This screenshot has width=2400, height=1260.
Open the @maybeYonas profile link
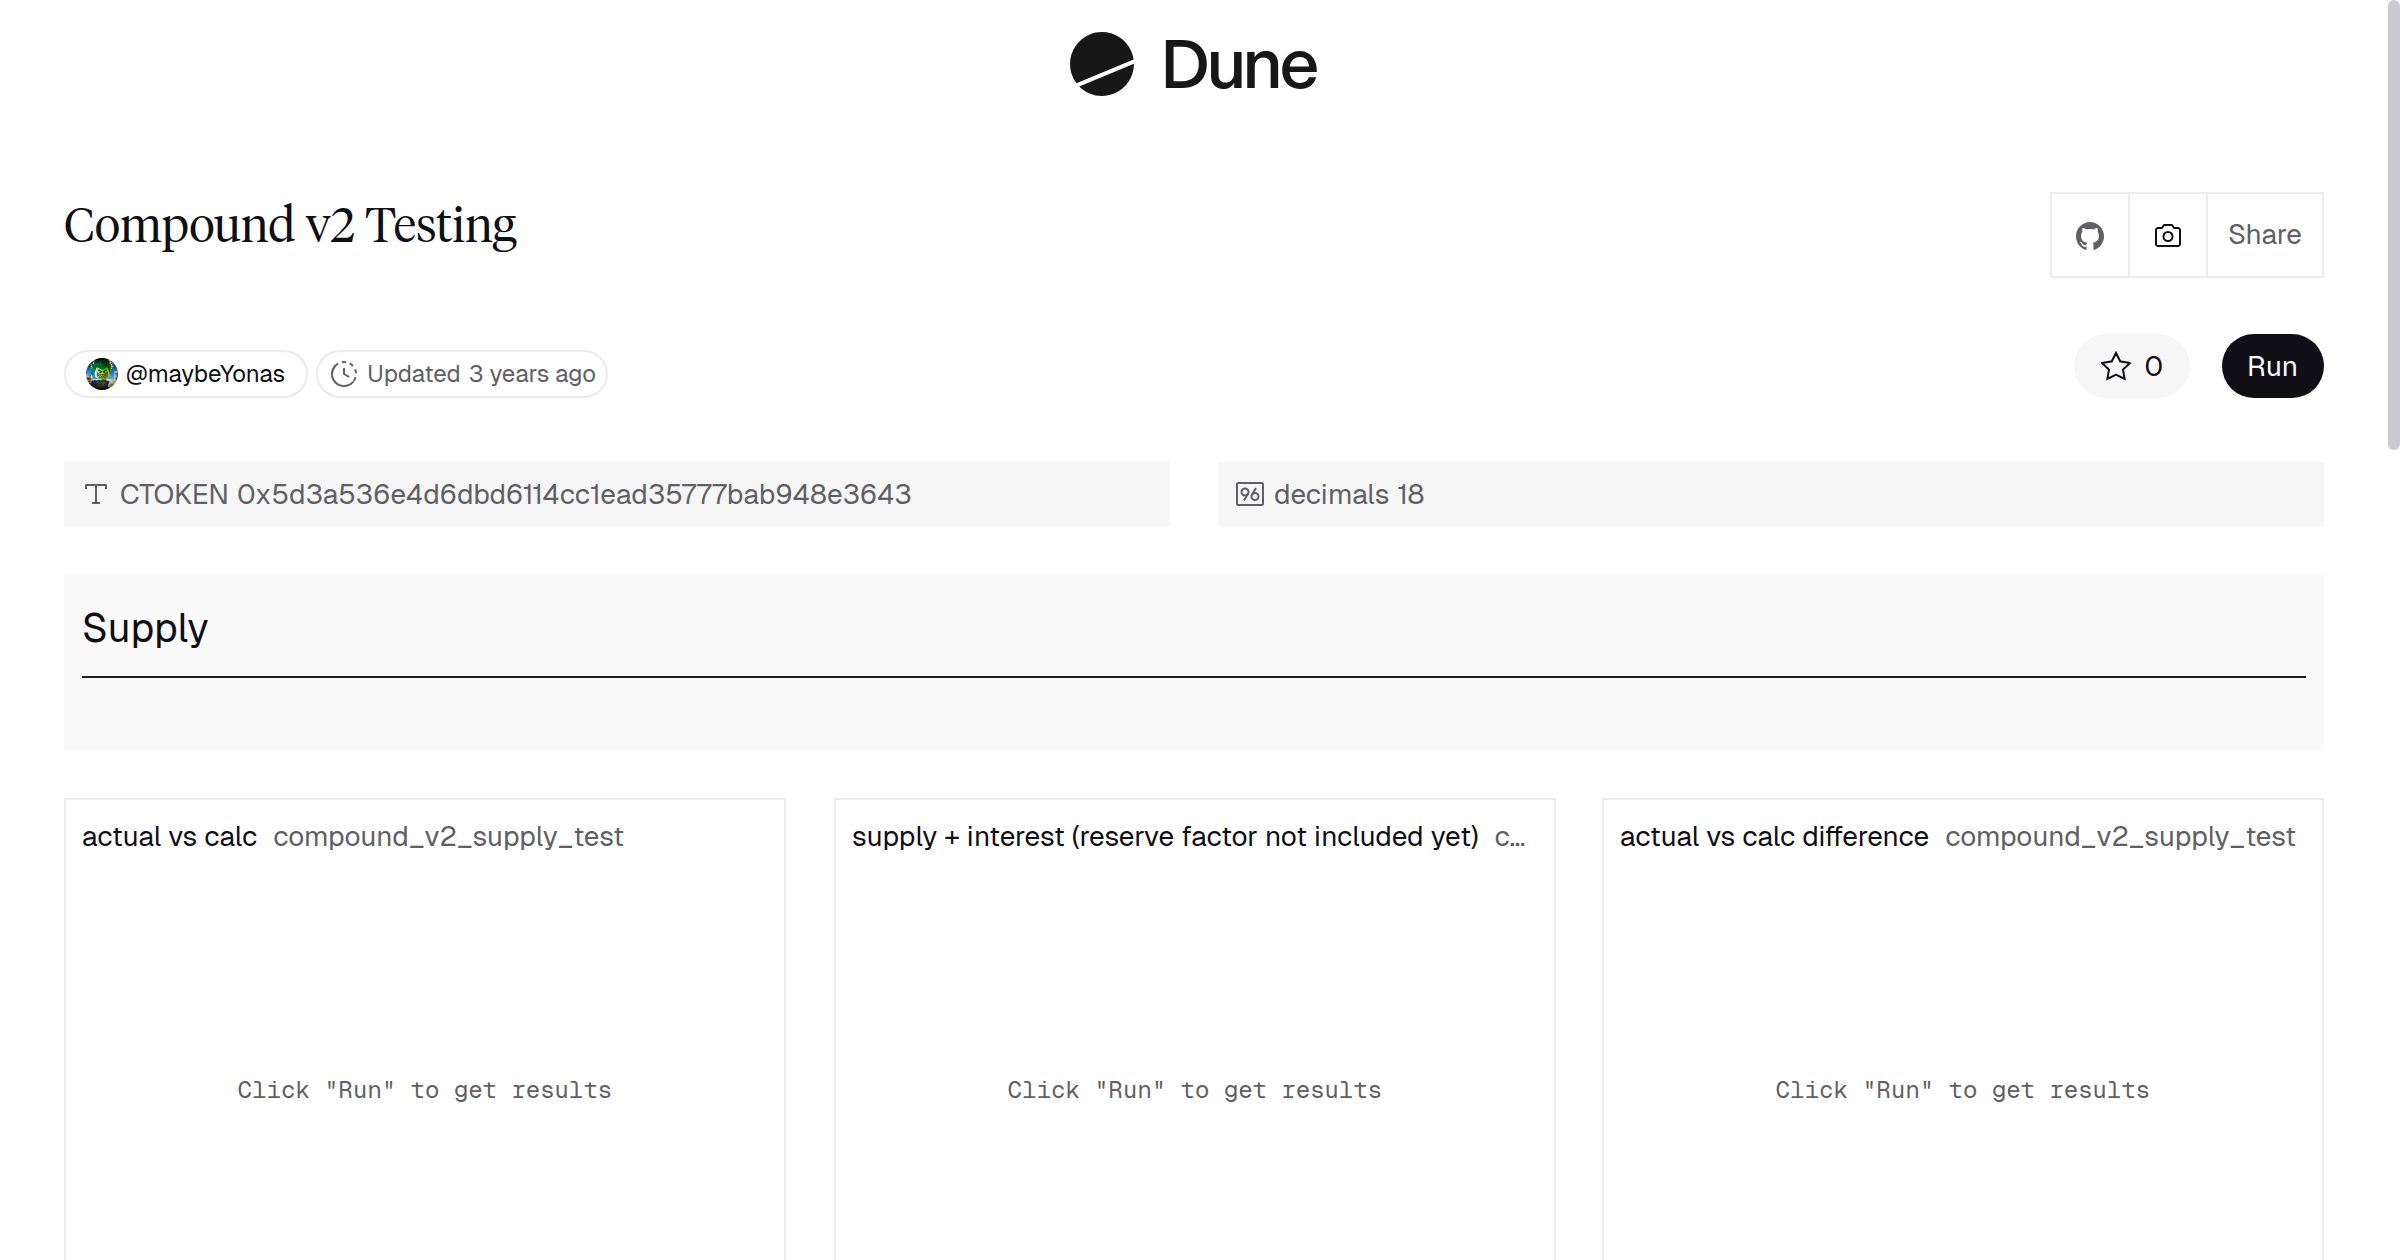pyautogui.click(x=205, y=374)
